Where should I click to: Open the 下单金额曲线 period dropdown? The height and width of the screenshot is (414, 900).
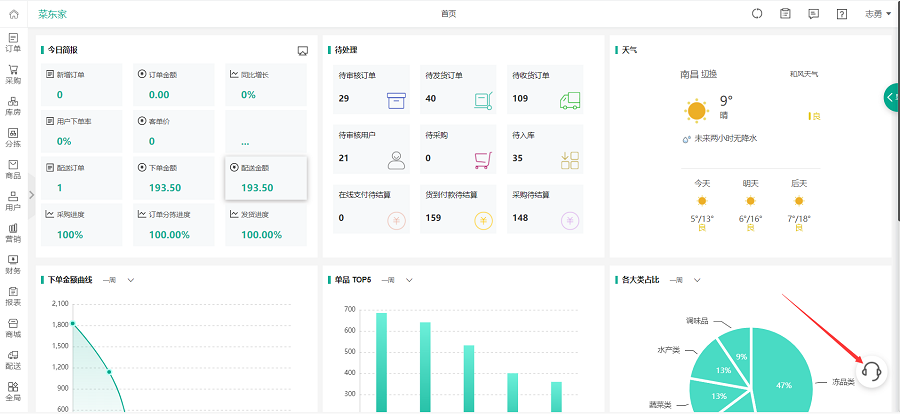click(130, 280)
